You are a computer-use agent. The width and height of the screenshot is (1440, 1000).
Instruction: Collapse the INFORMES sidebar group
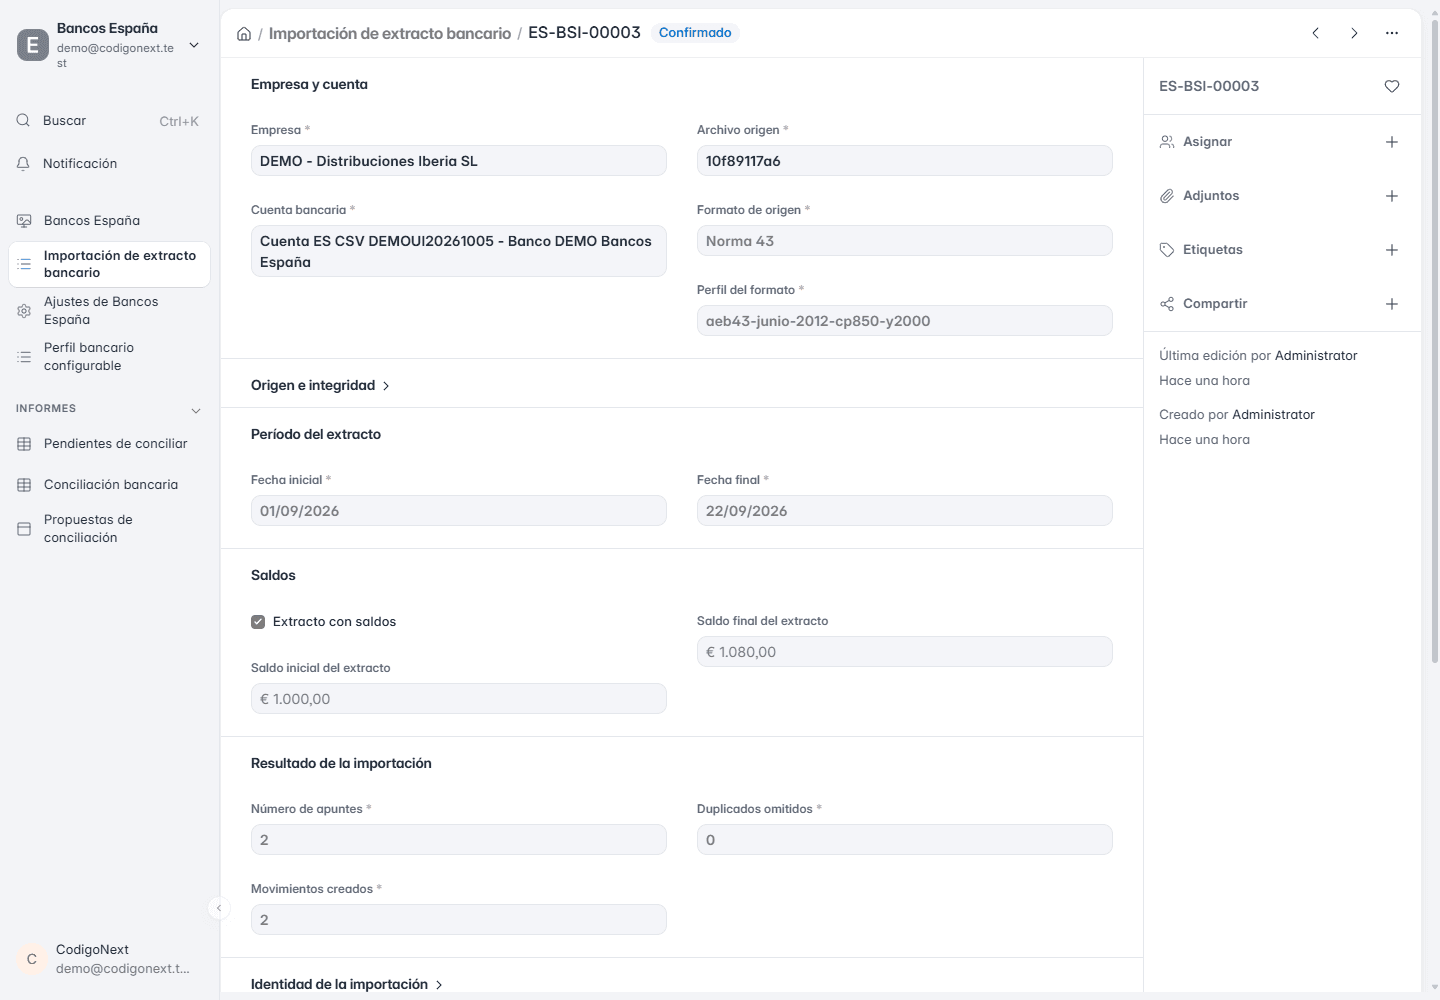tap(196, 410)
